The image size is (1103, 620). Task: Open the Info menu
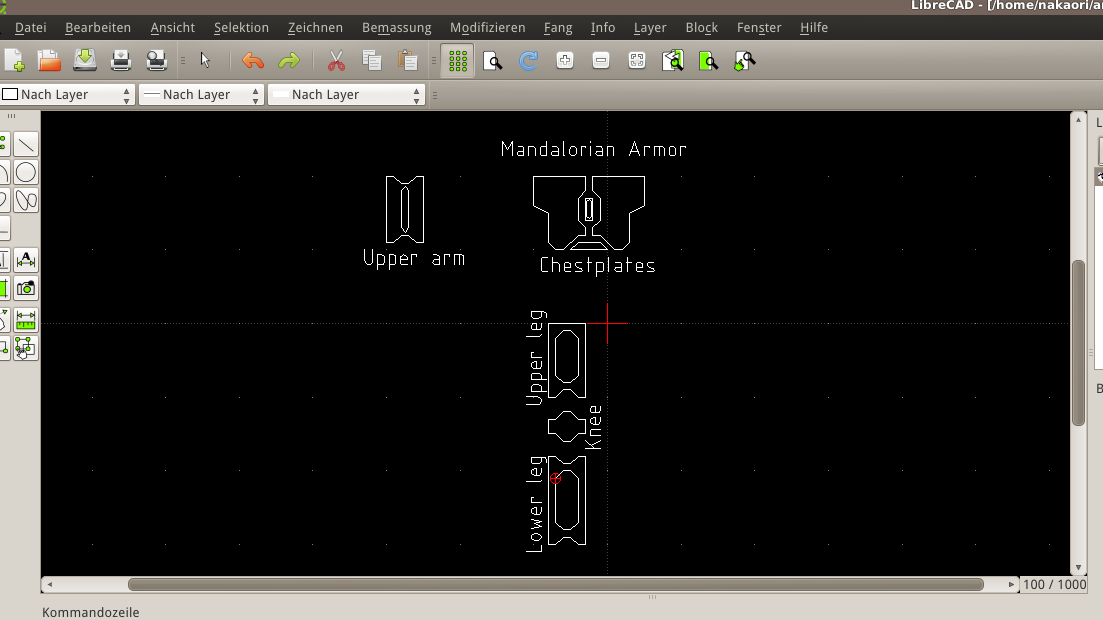pyautogui.click(x=603, y=27)
